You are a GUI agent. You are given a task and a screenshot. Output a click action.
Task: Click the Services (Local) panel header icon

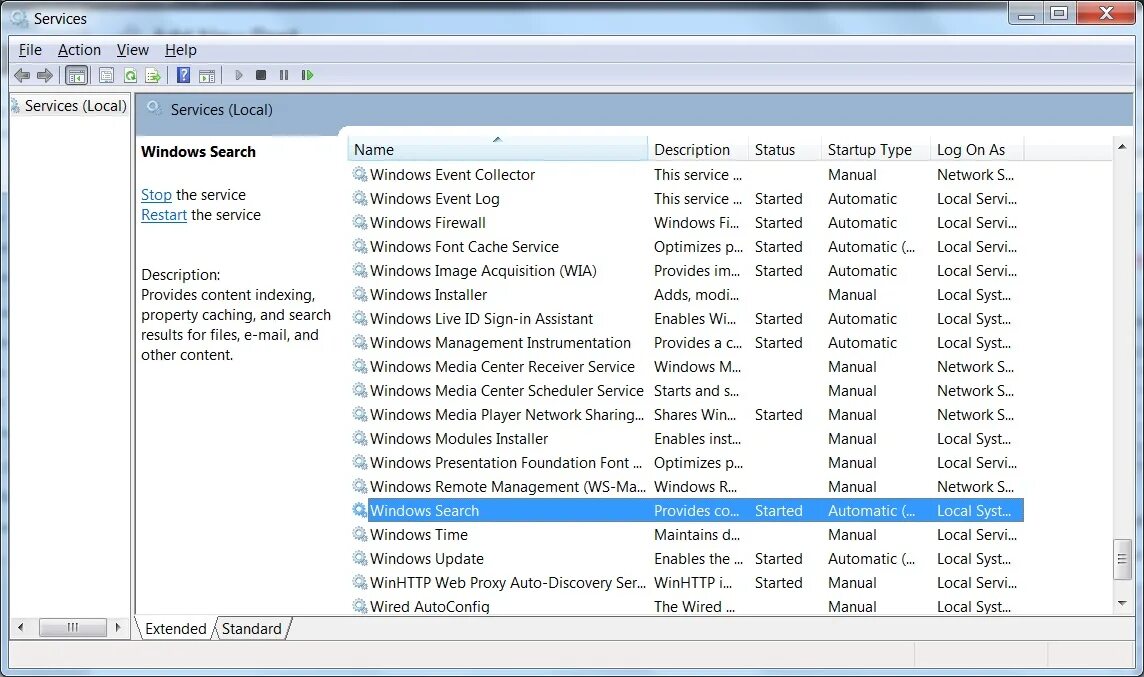point(154,109)
